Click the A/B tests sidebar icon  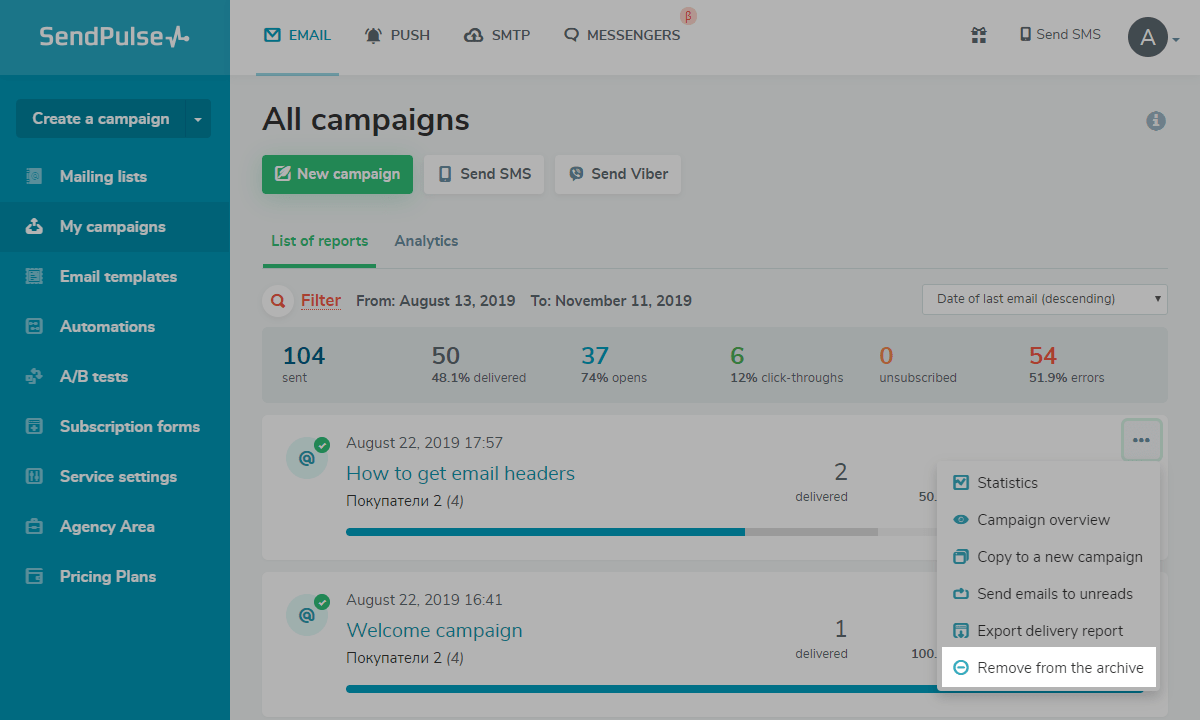35,376
